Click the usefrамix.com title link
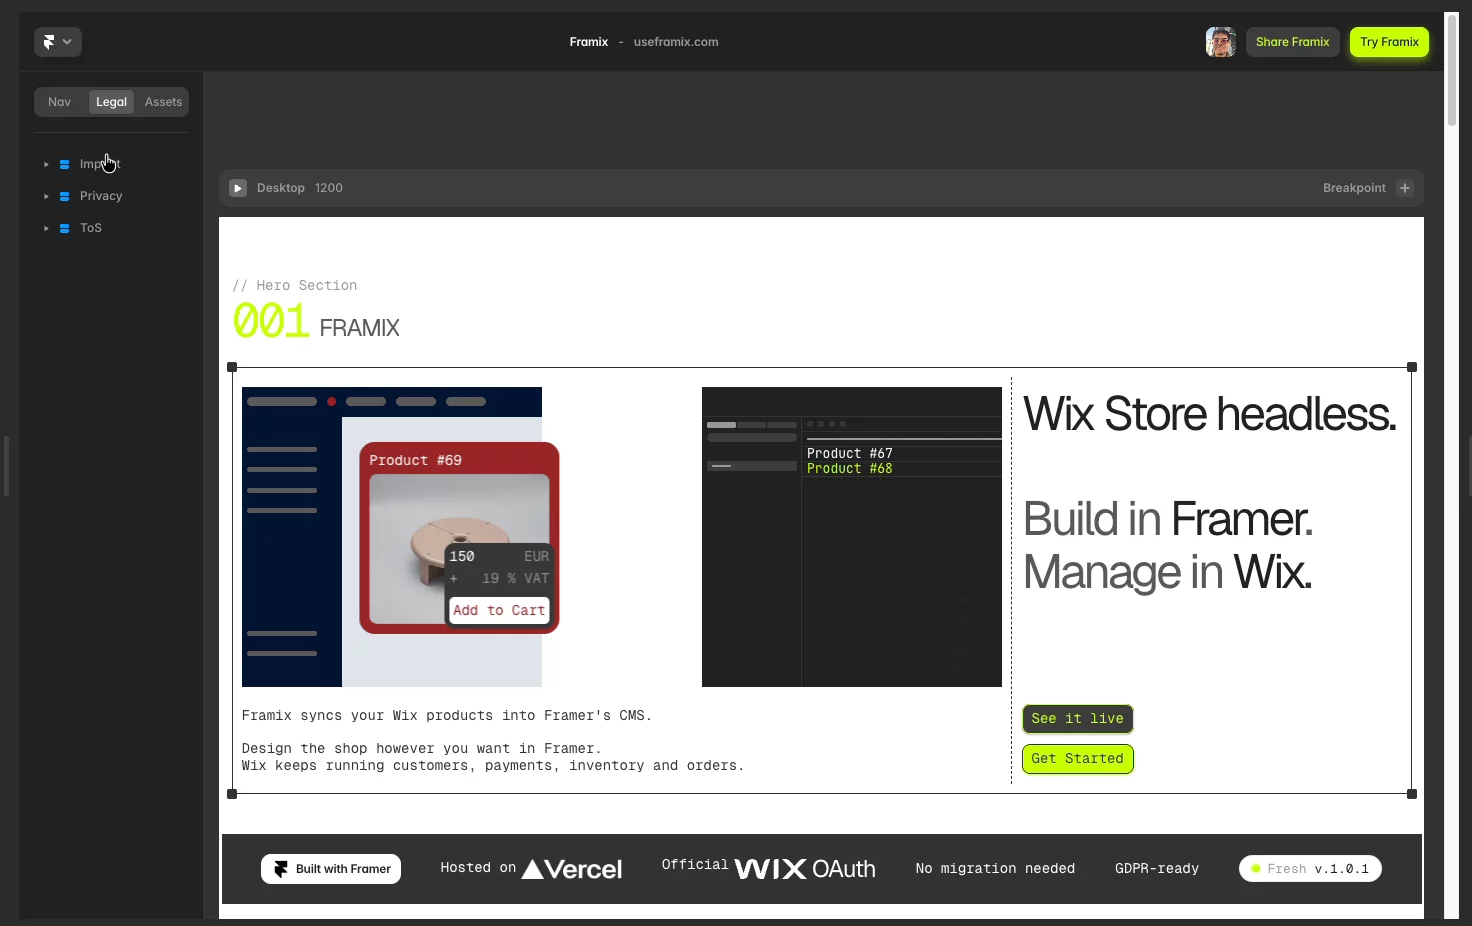1472x926 pixels. (676, 42)
